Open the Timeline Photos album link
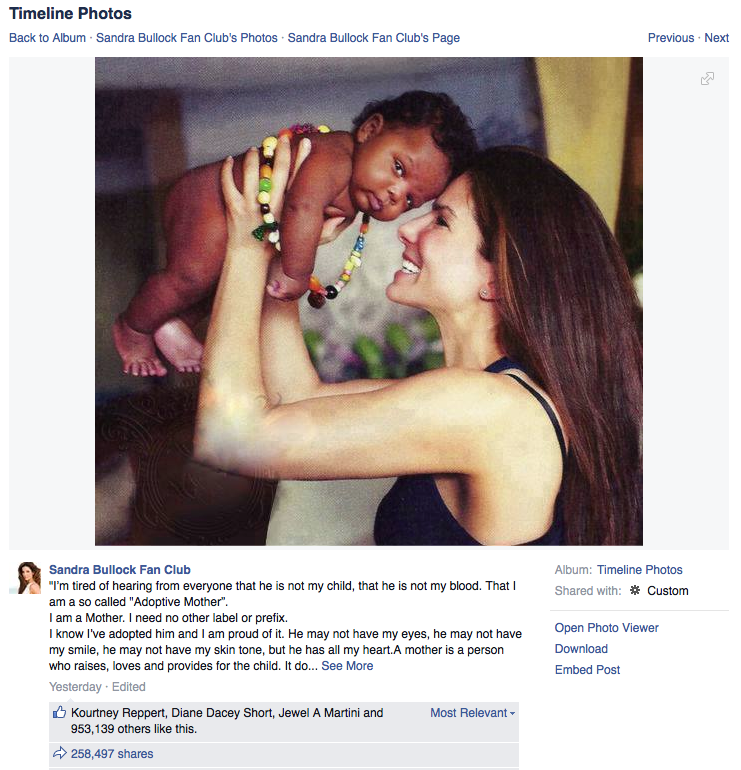The height and width of the screenshot is (770, 741). (640, 570)
